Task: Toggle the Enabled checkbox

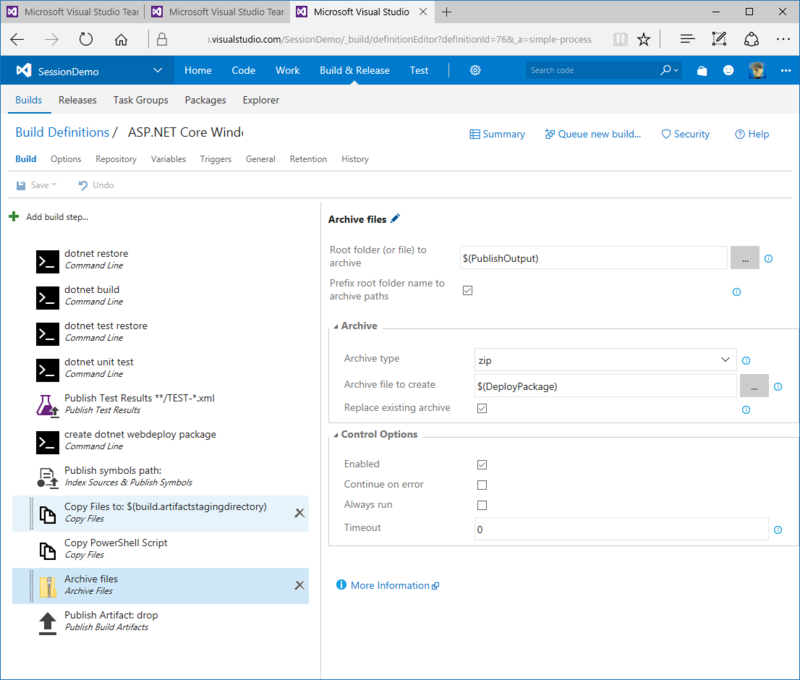Action: tap(482, 465)
